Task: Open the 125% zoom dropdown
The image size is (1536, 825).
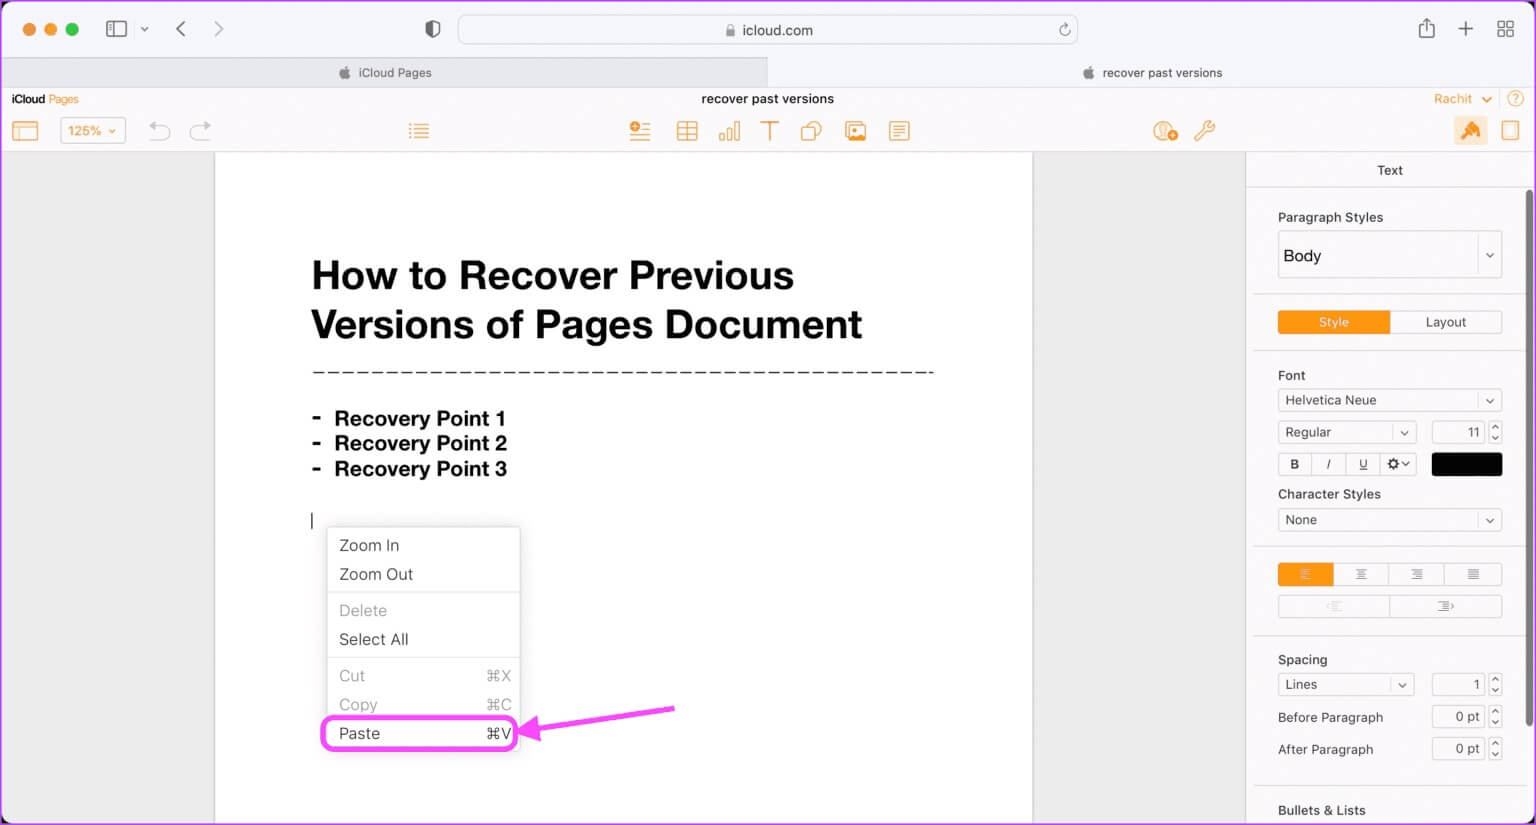Action: coord(93,131)
